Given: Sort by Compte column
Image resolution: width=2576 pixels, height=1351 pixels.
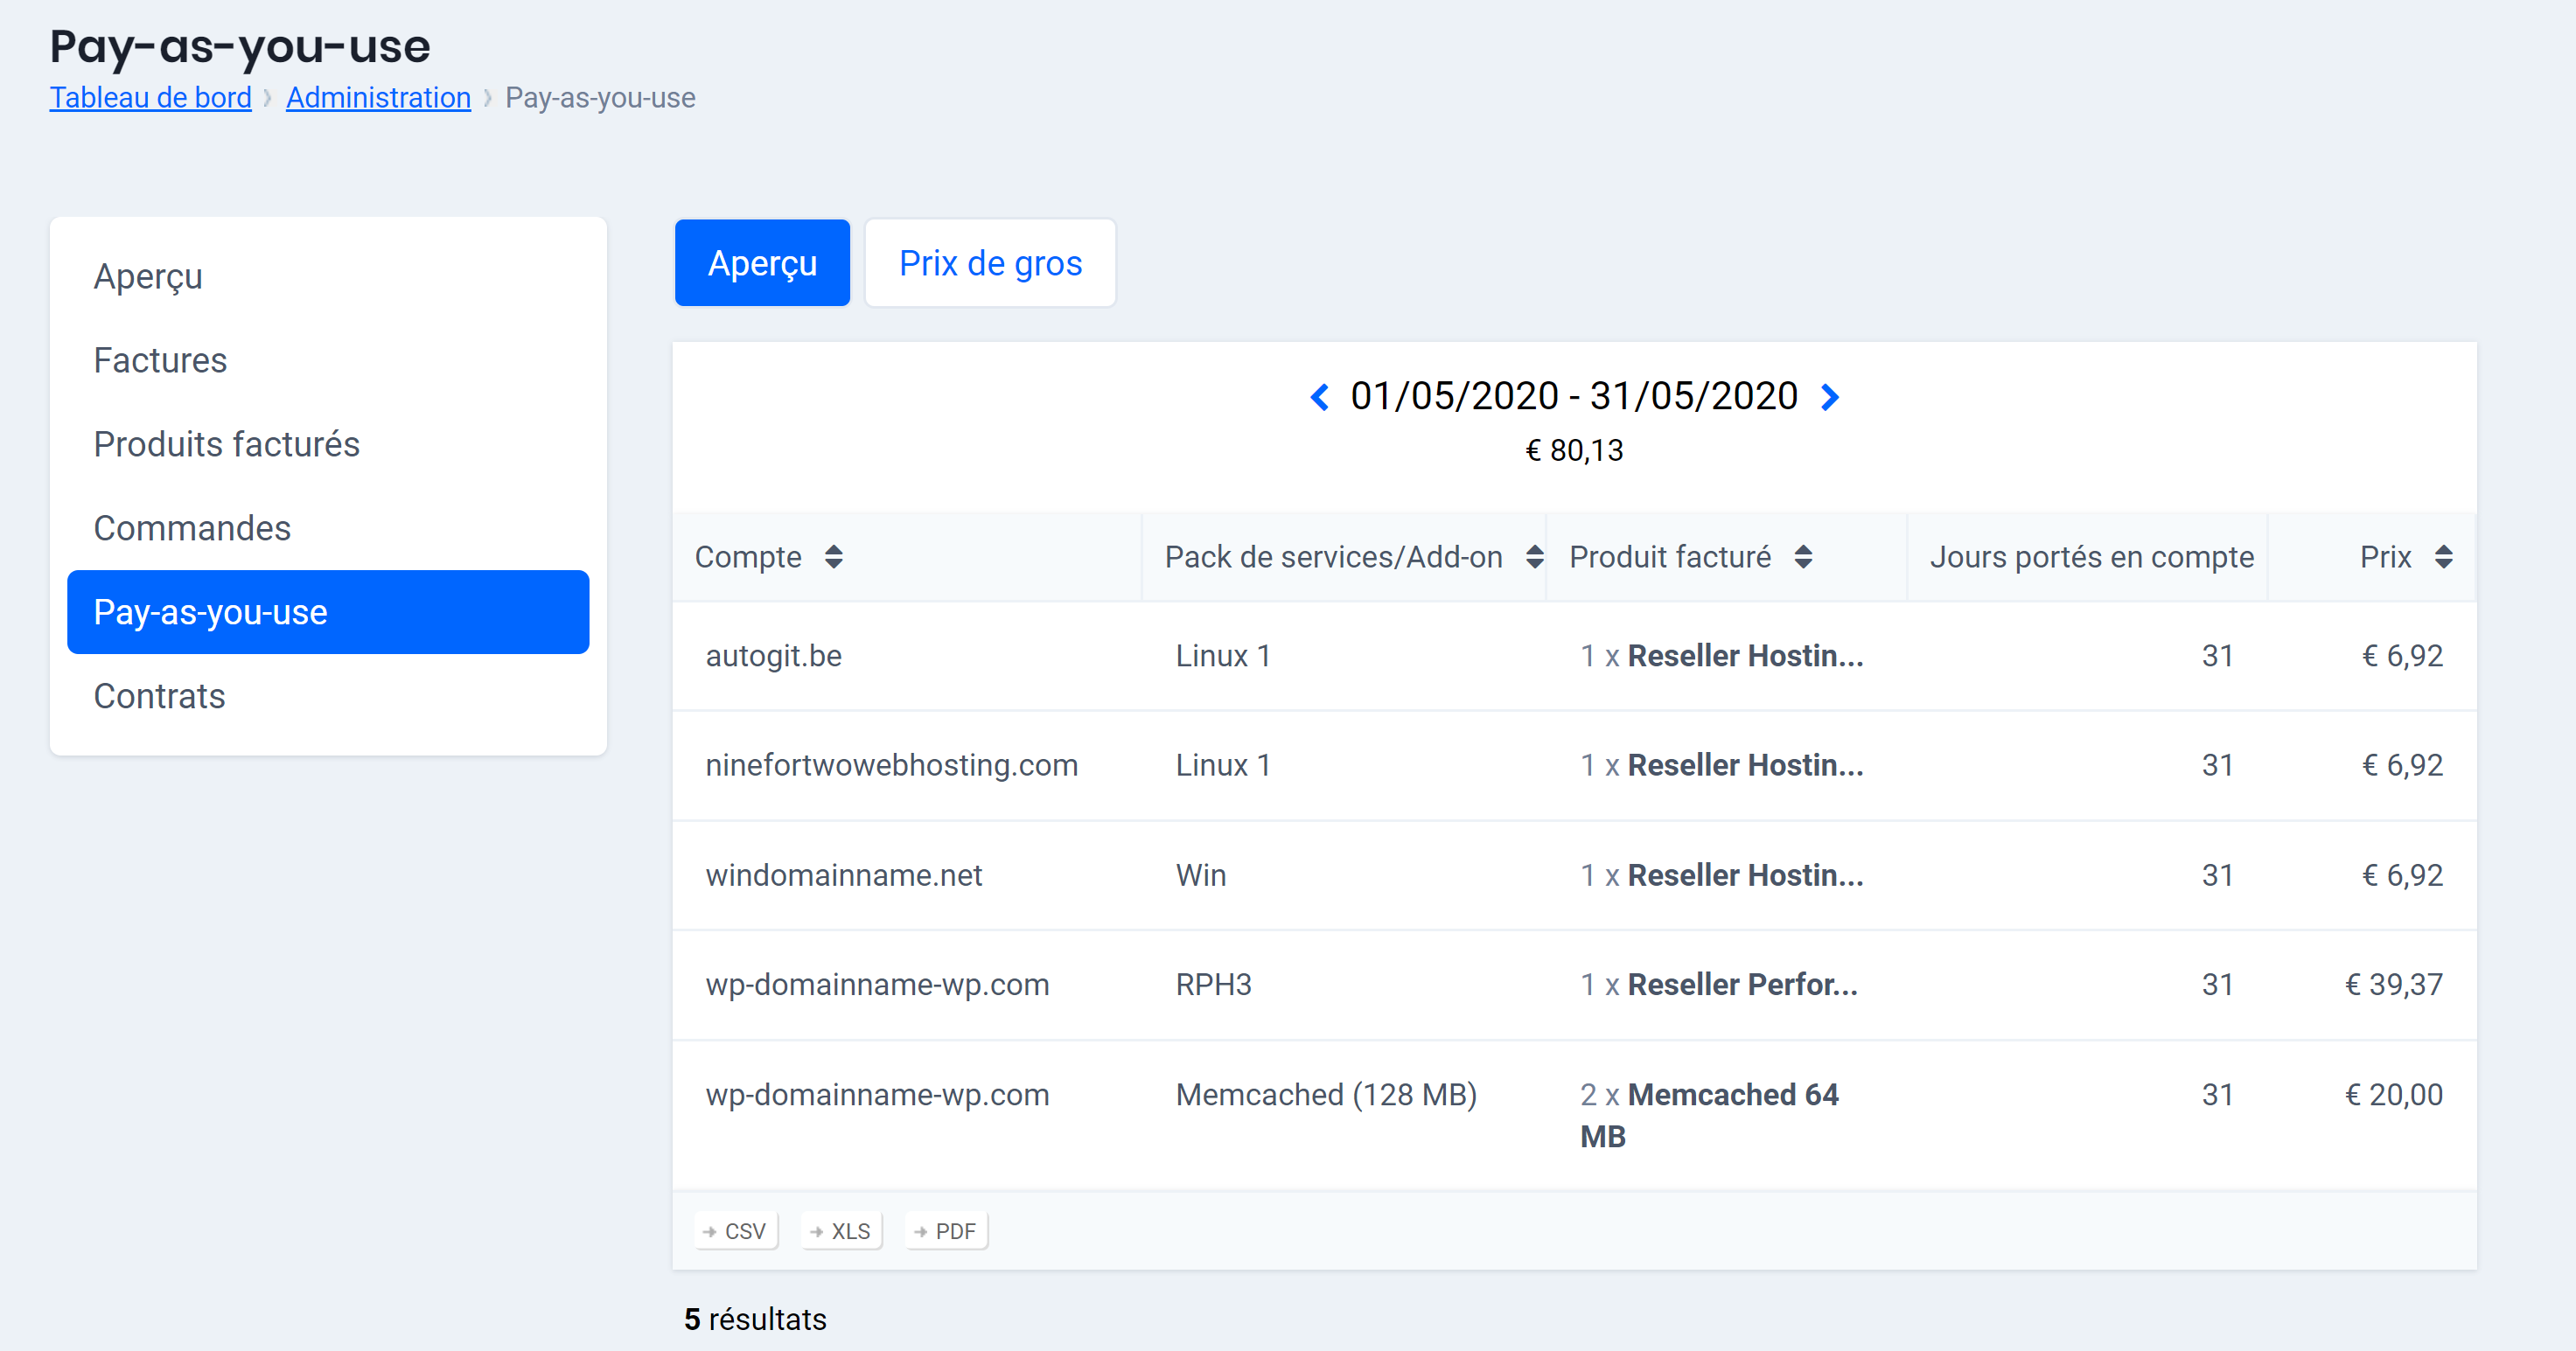Looking at the screenshot, I should click(x=833, y=557).
